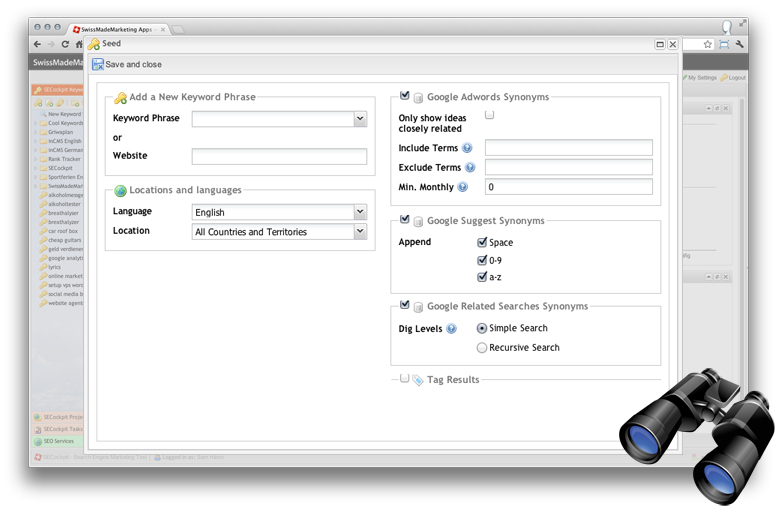Uncheck the Append 0-9 checkbox
Viewport: 777px width, 507px height.
(482, 260)
